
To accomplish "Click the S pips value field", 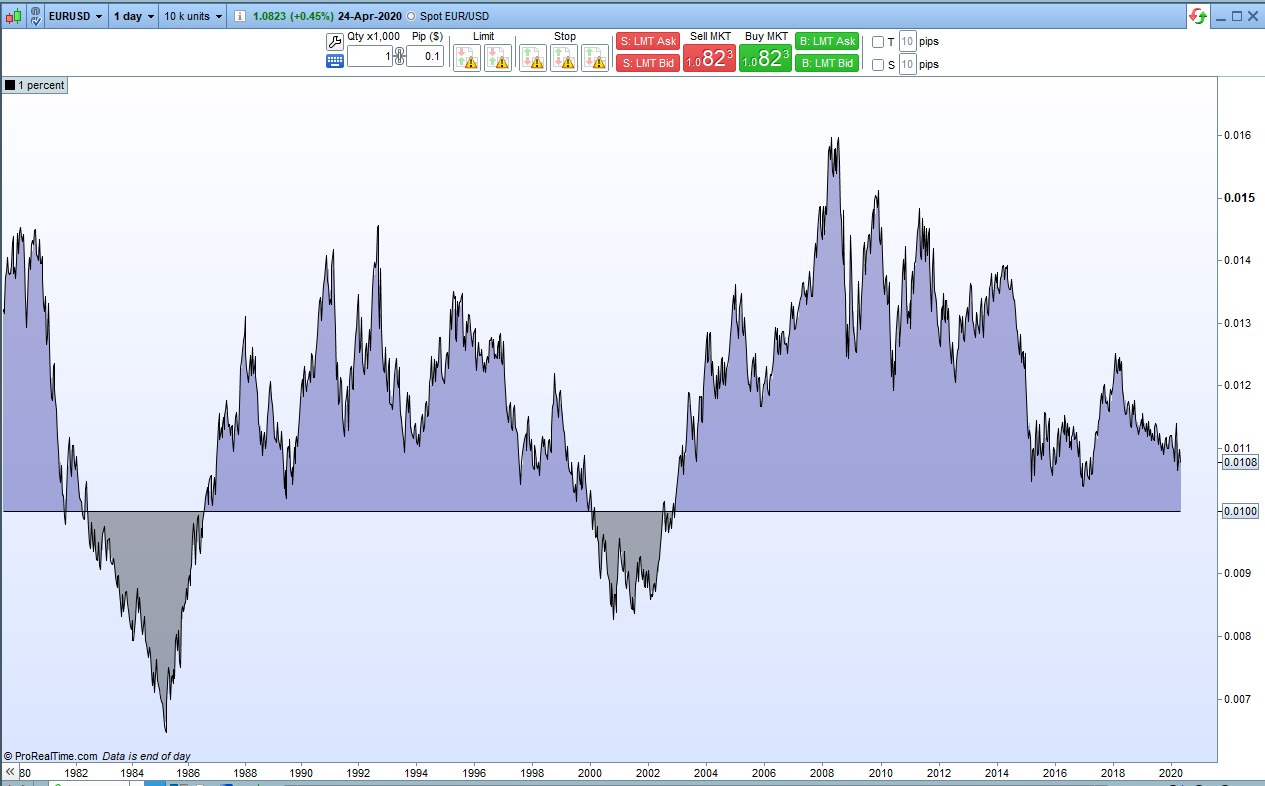I will pyautogui.click(x=908, y=65).
